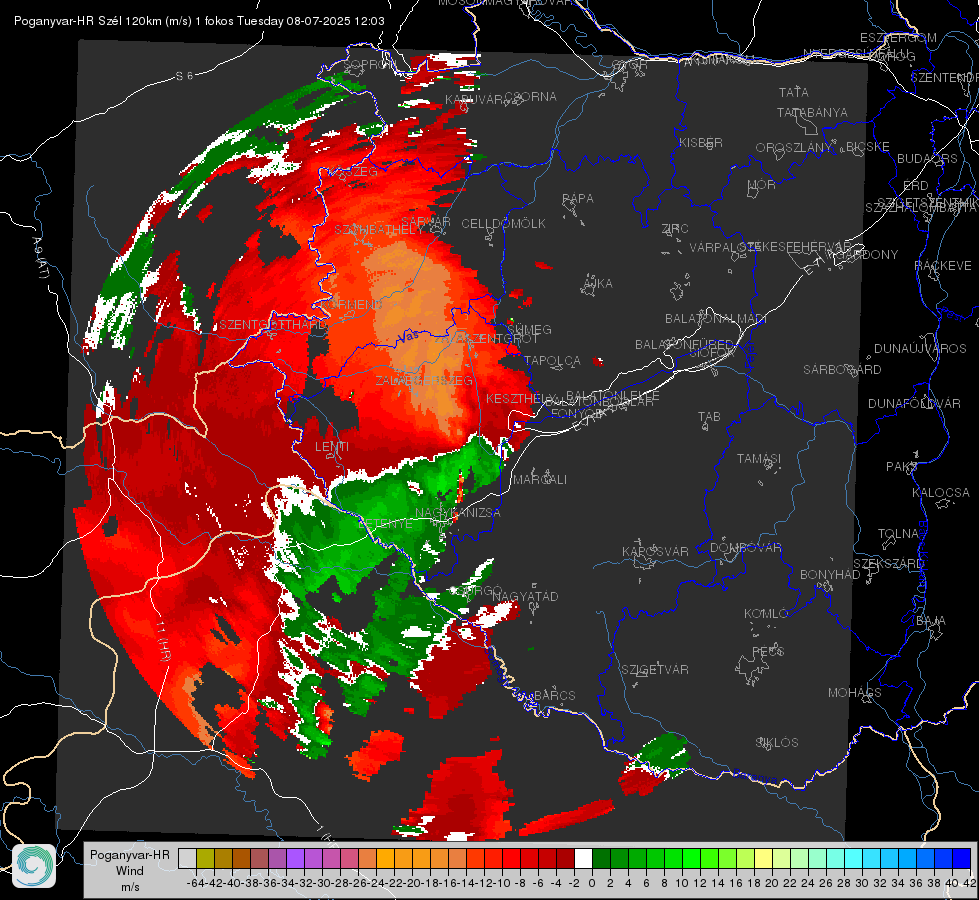Click the SUMEG city label
This screenshot has width=979, height=900.
pyautogui.click(x=529, y=329)
